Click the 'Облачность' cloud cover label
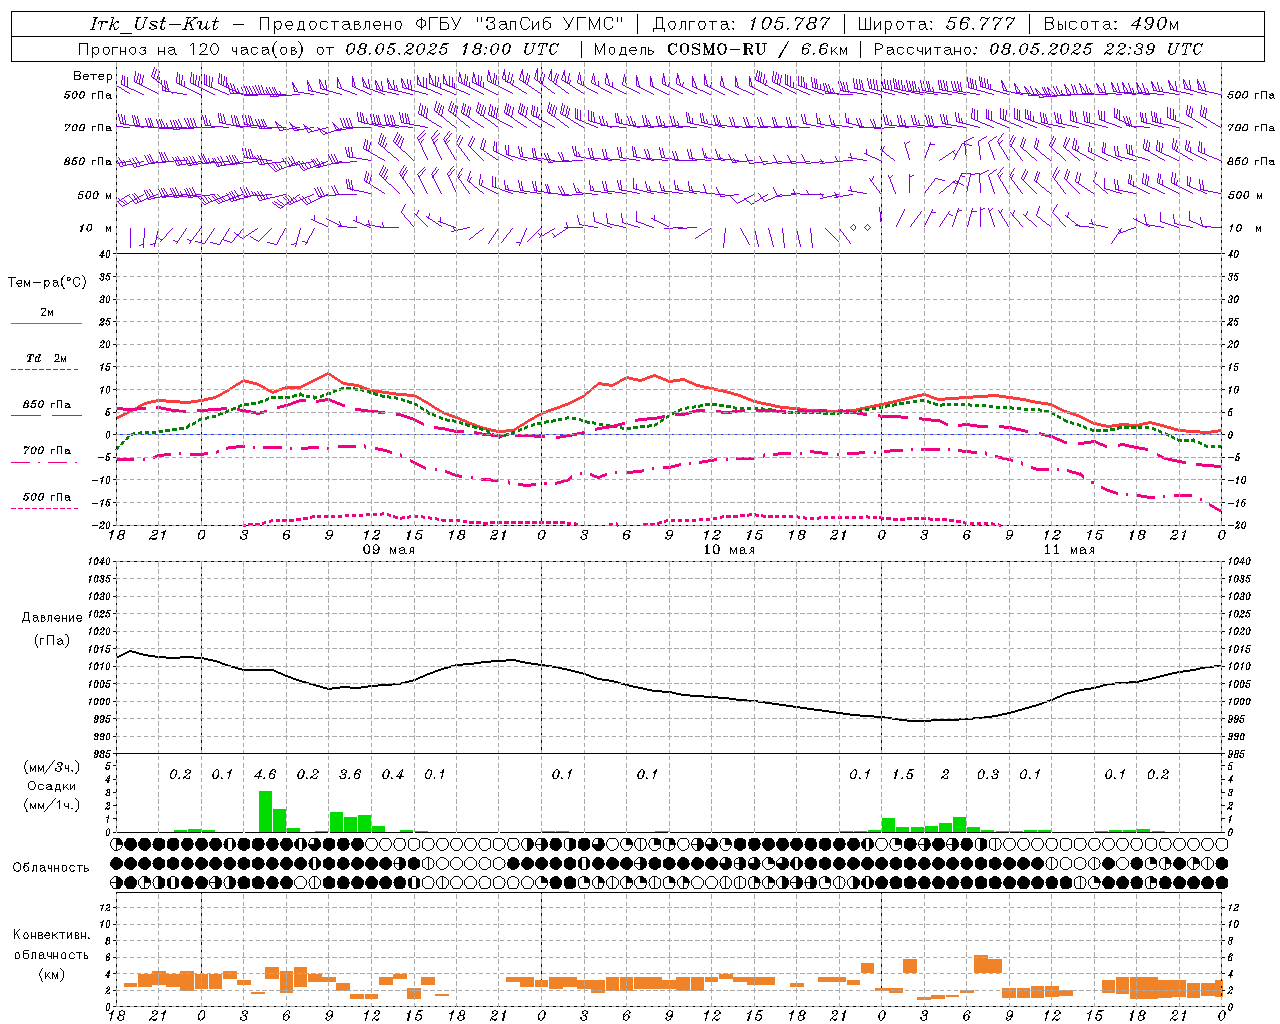 (x=51, y=868)
